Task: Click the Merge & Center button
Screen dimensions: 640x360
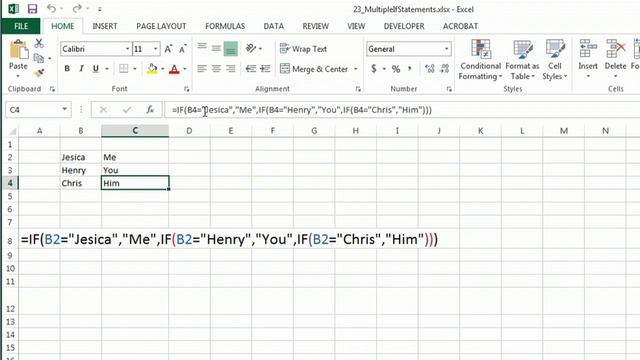Action: click(314, 69)
